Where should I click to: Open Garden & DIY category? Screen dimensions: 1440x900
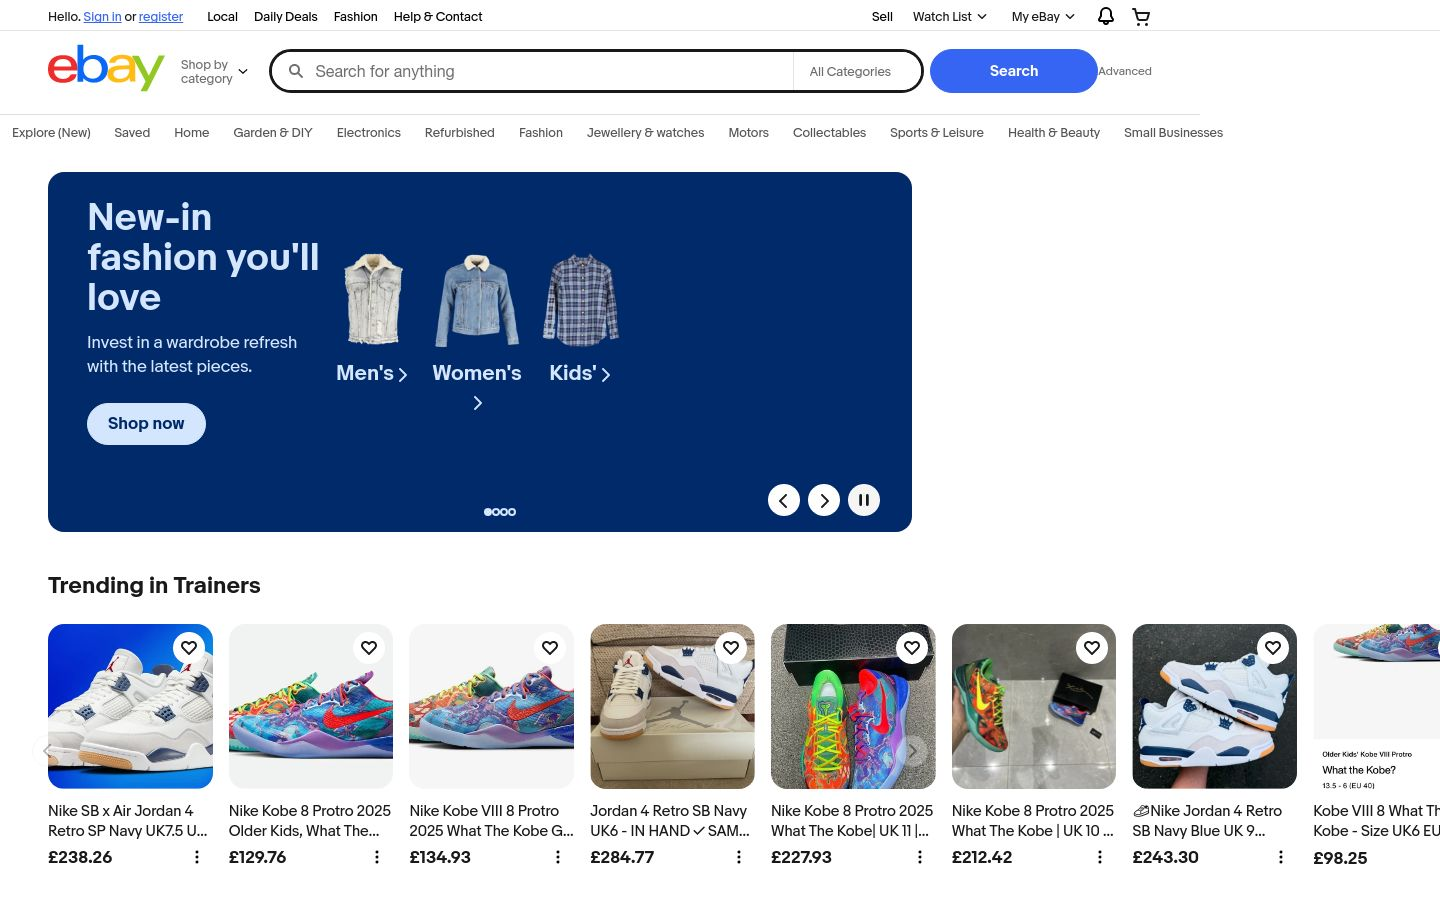pyautogui.click(x=273, y=133)
